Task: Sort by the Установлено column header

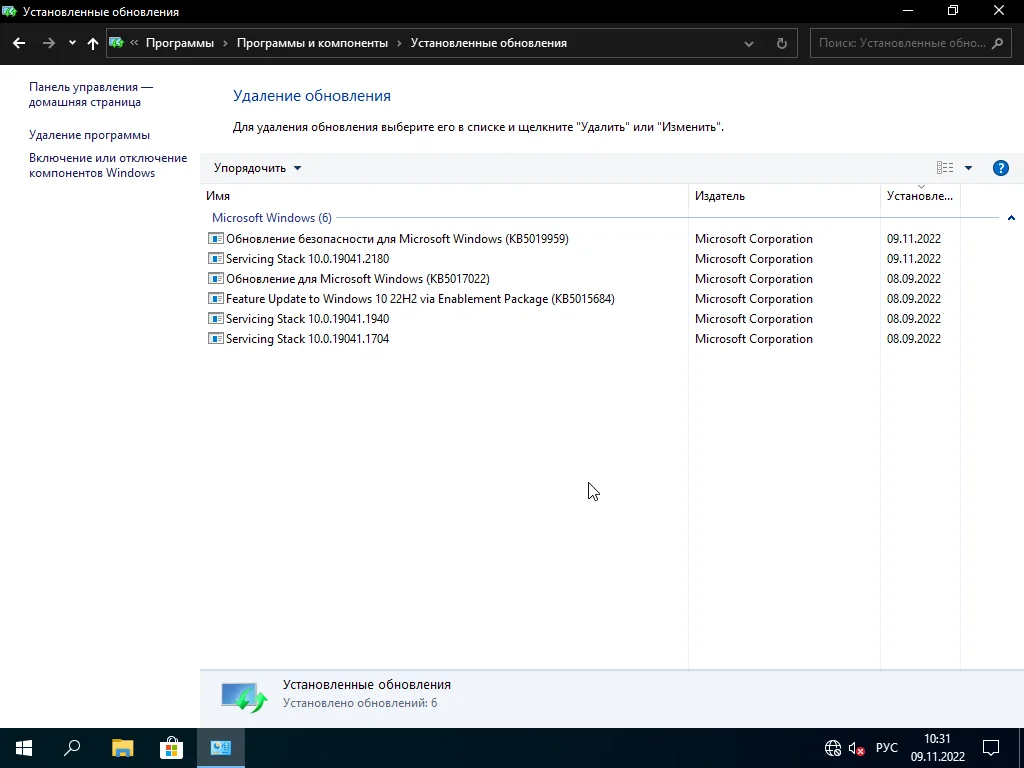Action: (x=920, y=196)
